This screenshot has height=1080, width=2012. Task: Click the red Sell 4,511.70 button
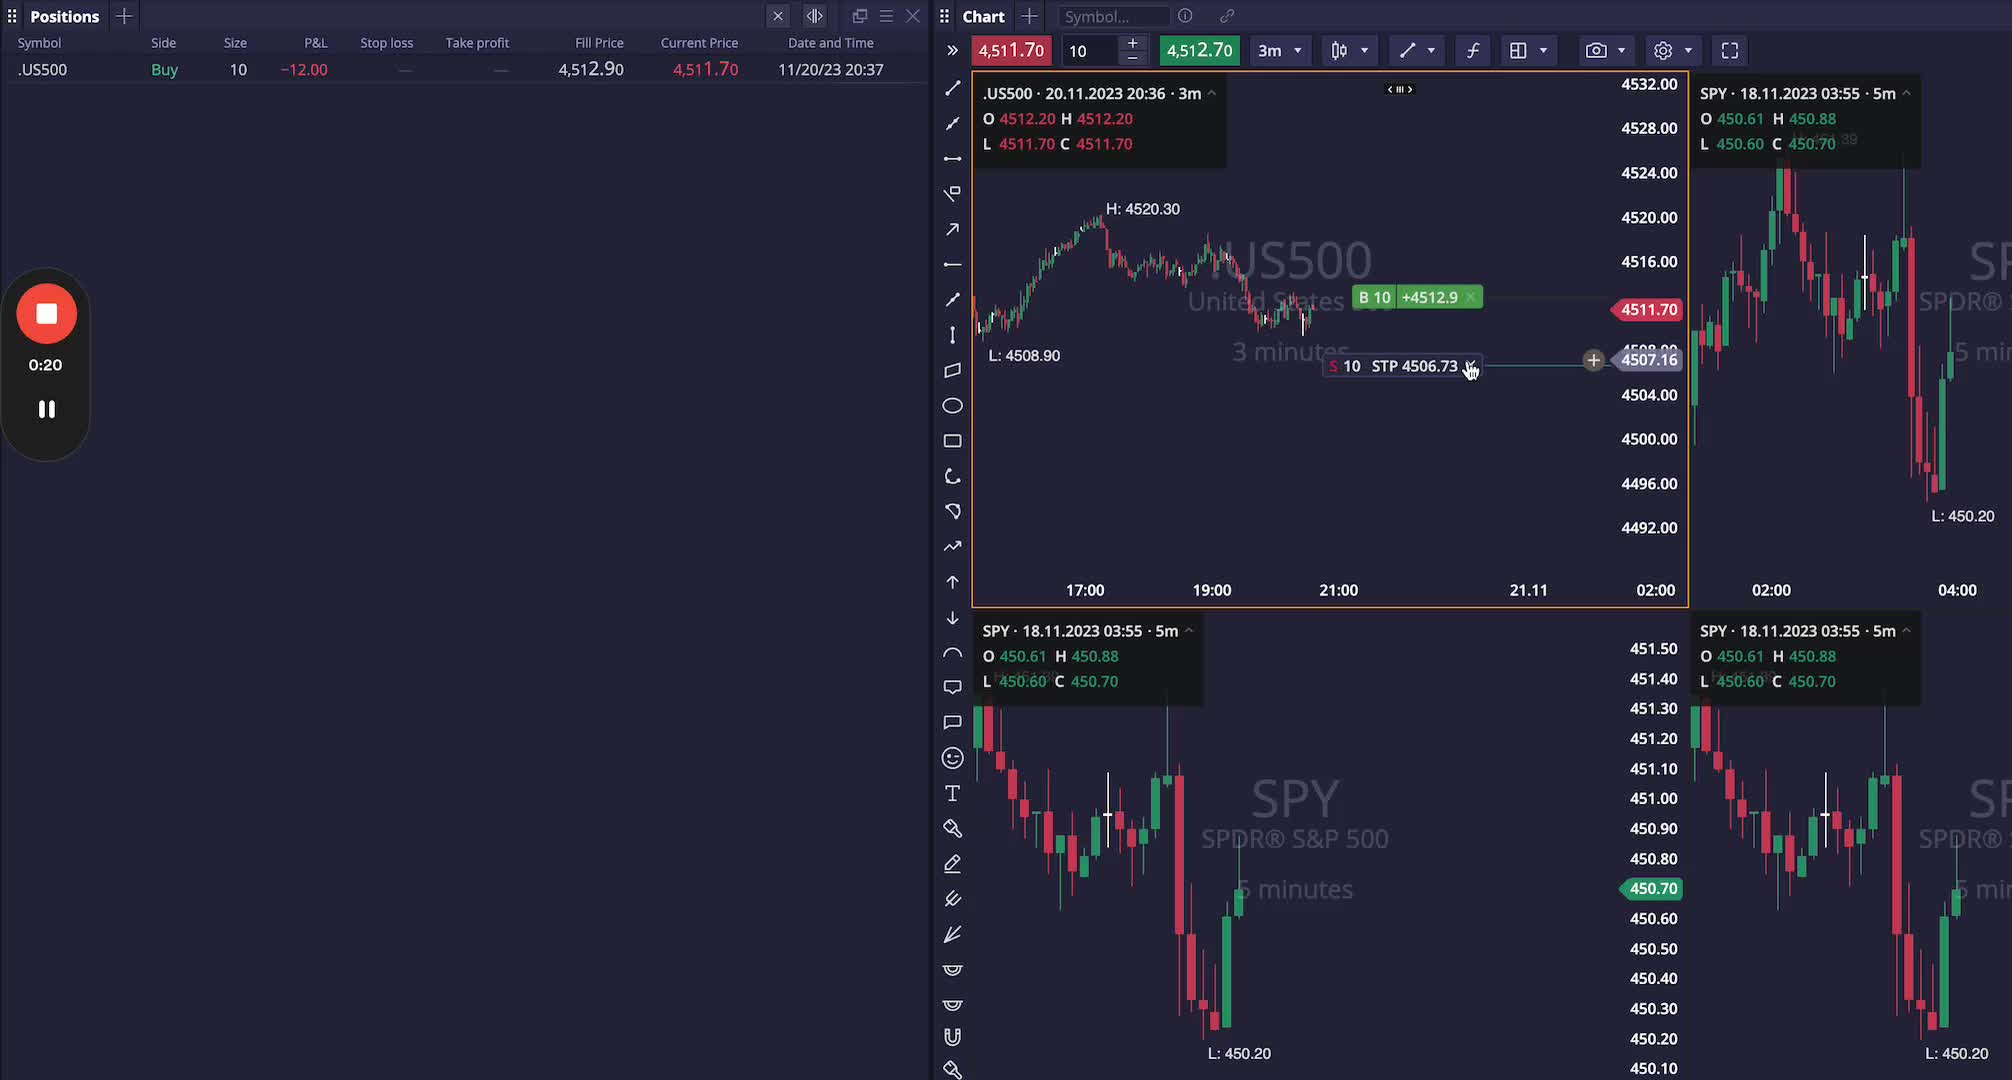coord(1011,50)
